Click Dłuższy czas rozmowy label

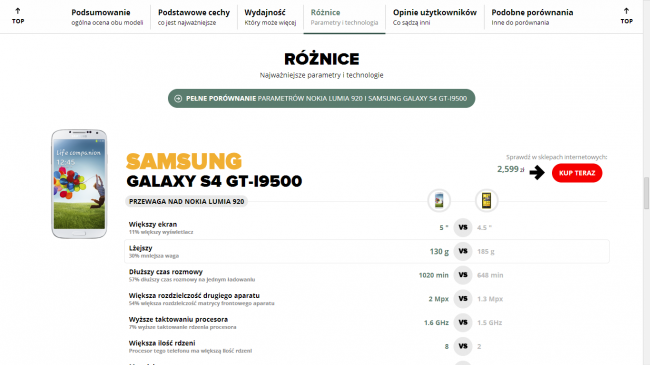pos(165,272)
